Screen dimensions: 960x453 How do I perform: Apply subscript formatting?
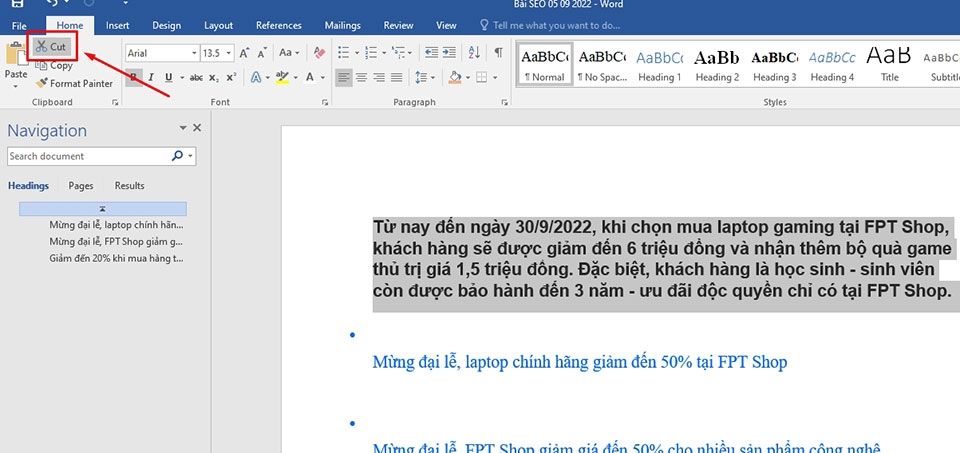coord(214,78)
